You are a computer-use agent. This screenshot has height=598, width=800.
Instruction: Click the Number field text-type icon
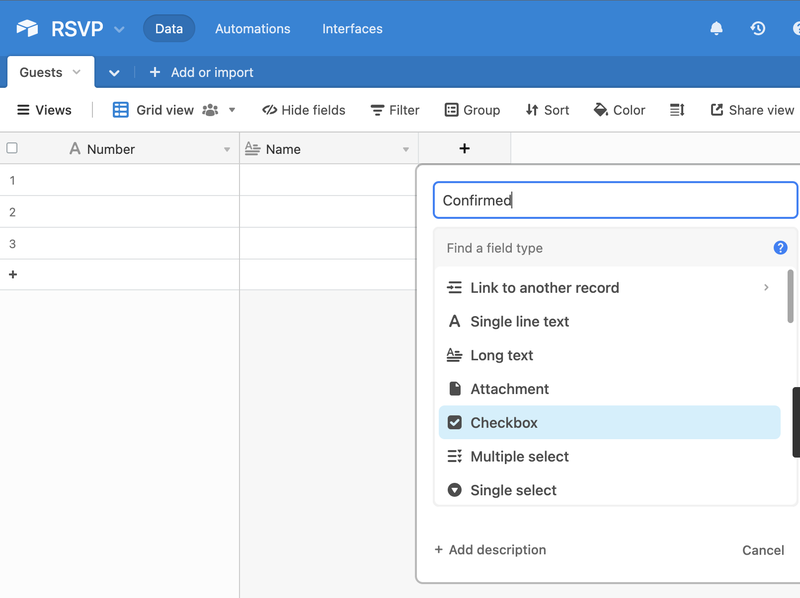point(75,148)
